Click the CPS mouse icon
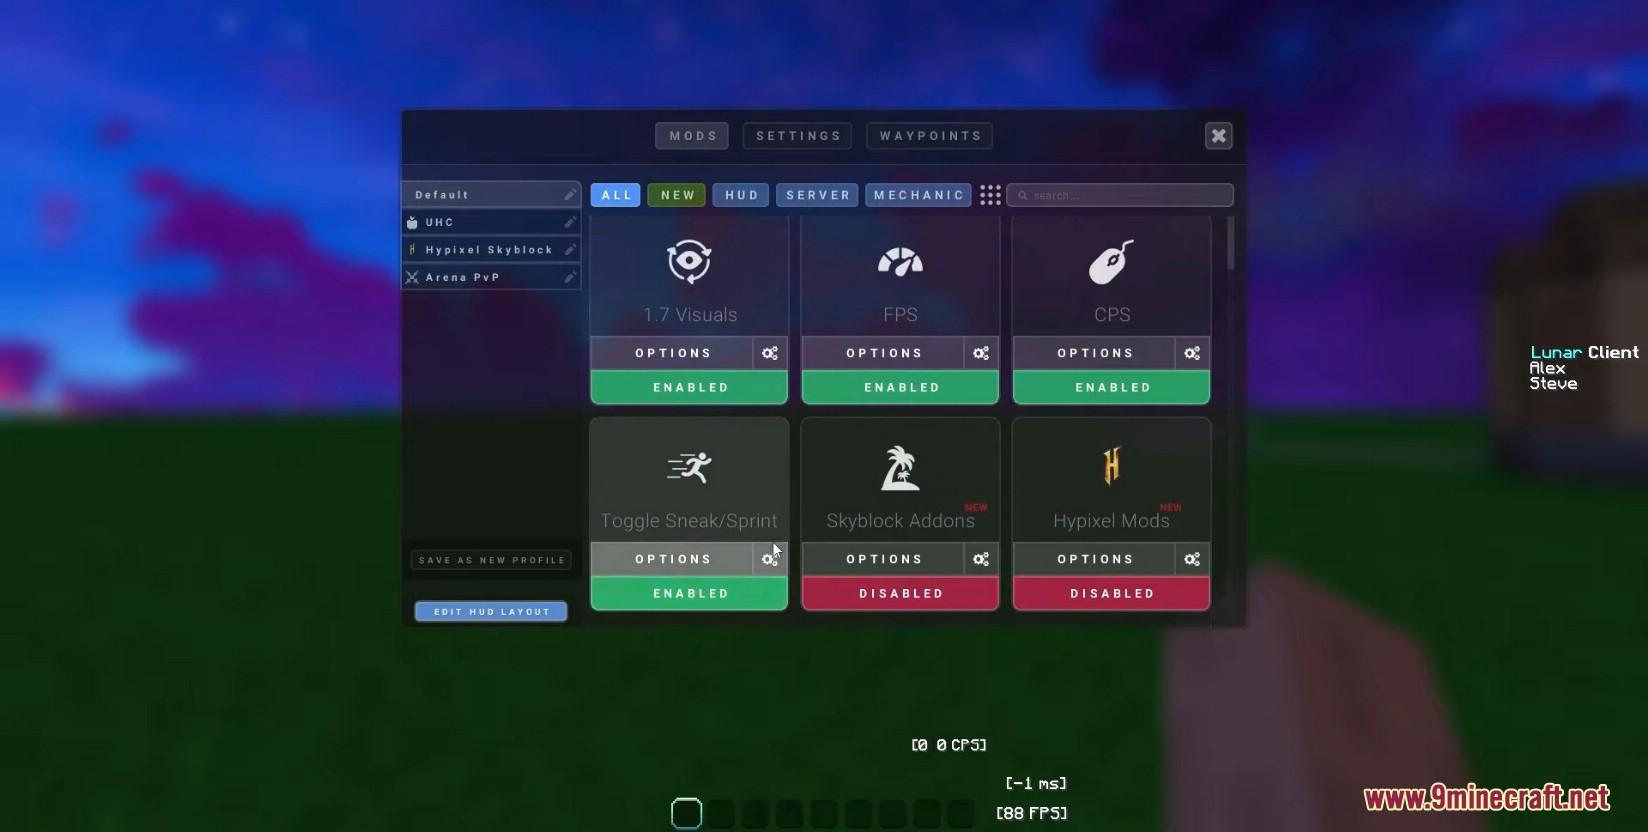 click(1111, 262)
